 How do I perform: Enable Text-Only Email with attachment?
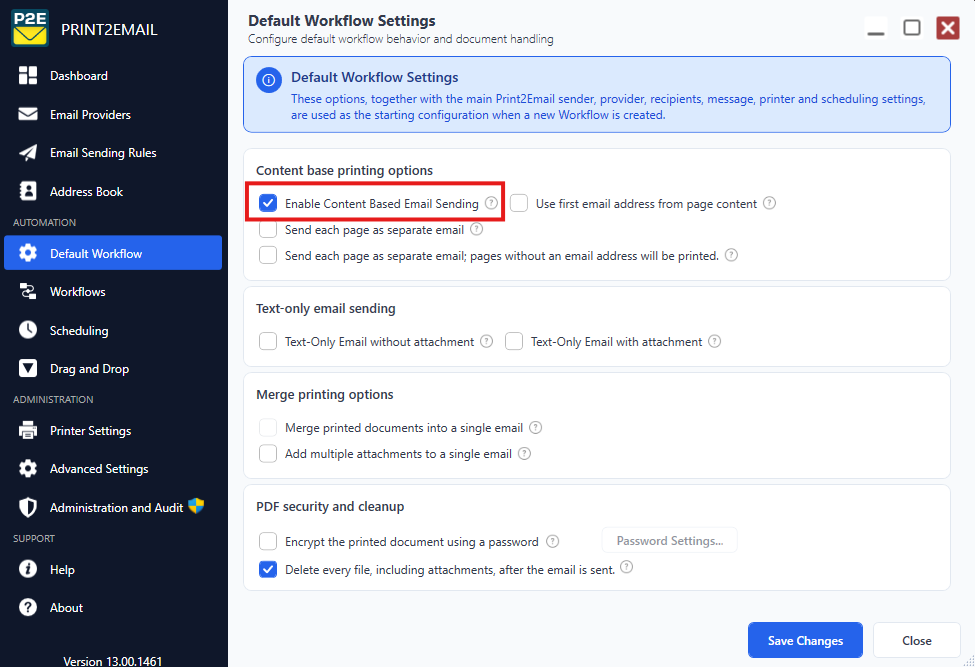pyautogui.click(x=514, y=341)
